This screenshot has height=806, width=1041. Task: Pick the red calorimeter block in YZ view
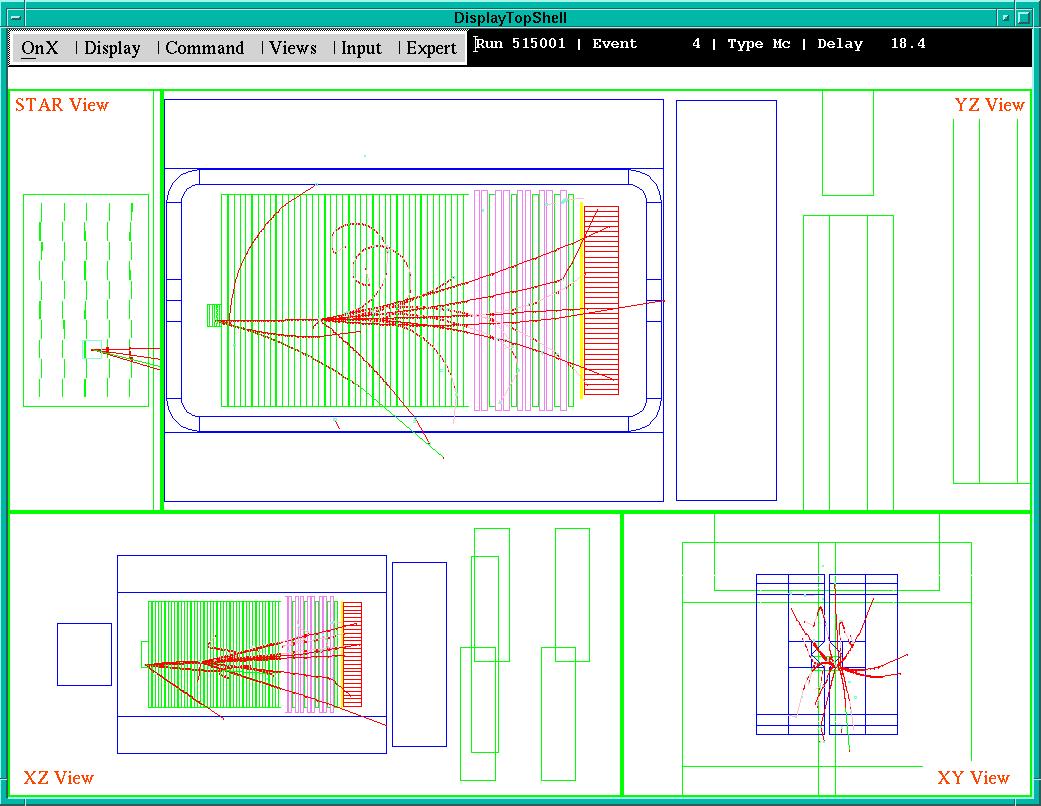pyautogui.click(x=602, y=300)
